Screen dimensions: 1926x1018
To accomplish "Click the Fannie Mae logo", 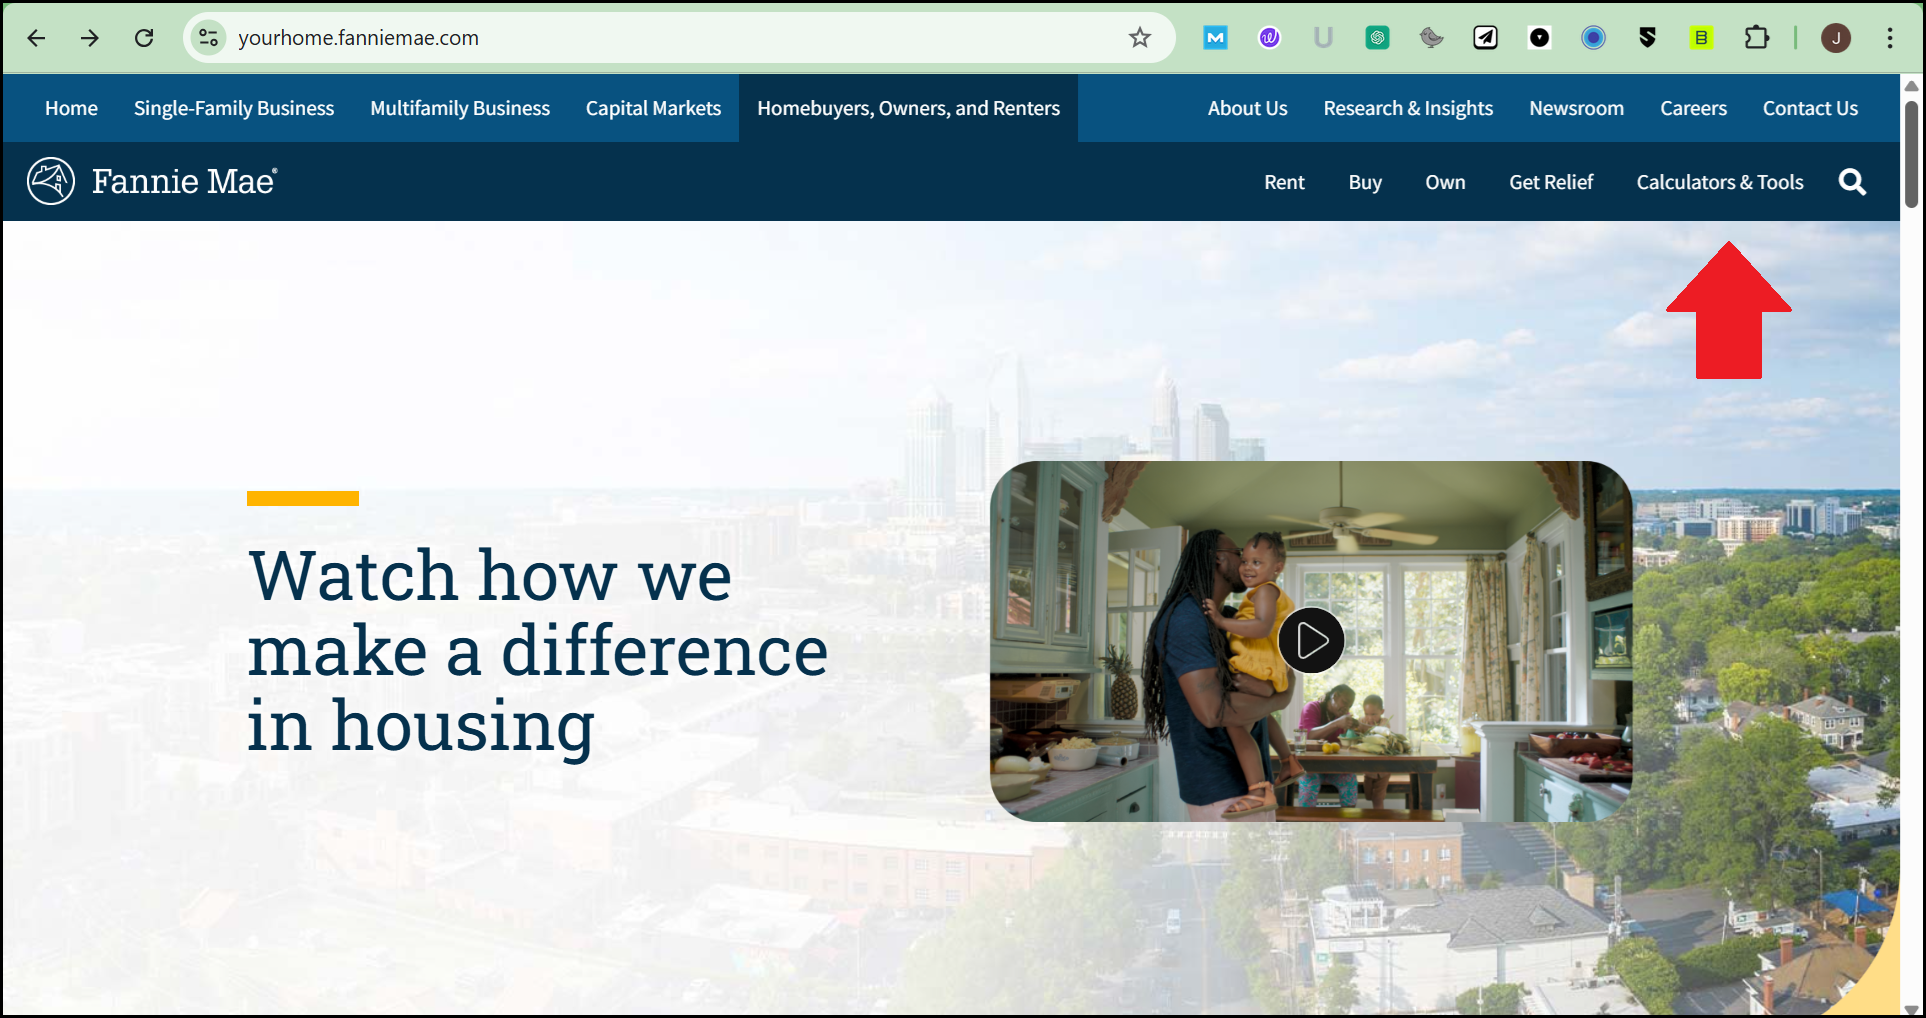I will 152,181.
